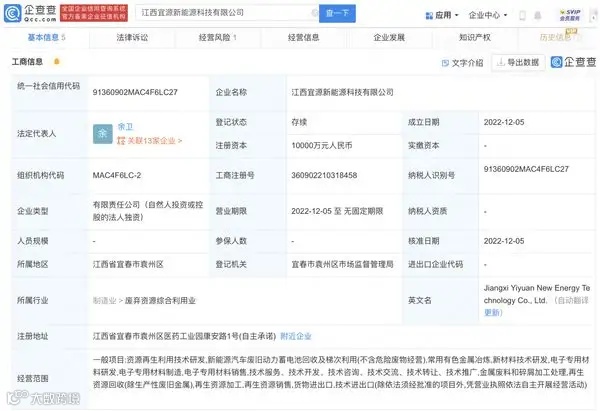
Task: Click the establishment date 2022-12-05 value
Action: coord(504,122)
